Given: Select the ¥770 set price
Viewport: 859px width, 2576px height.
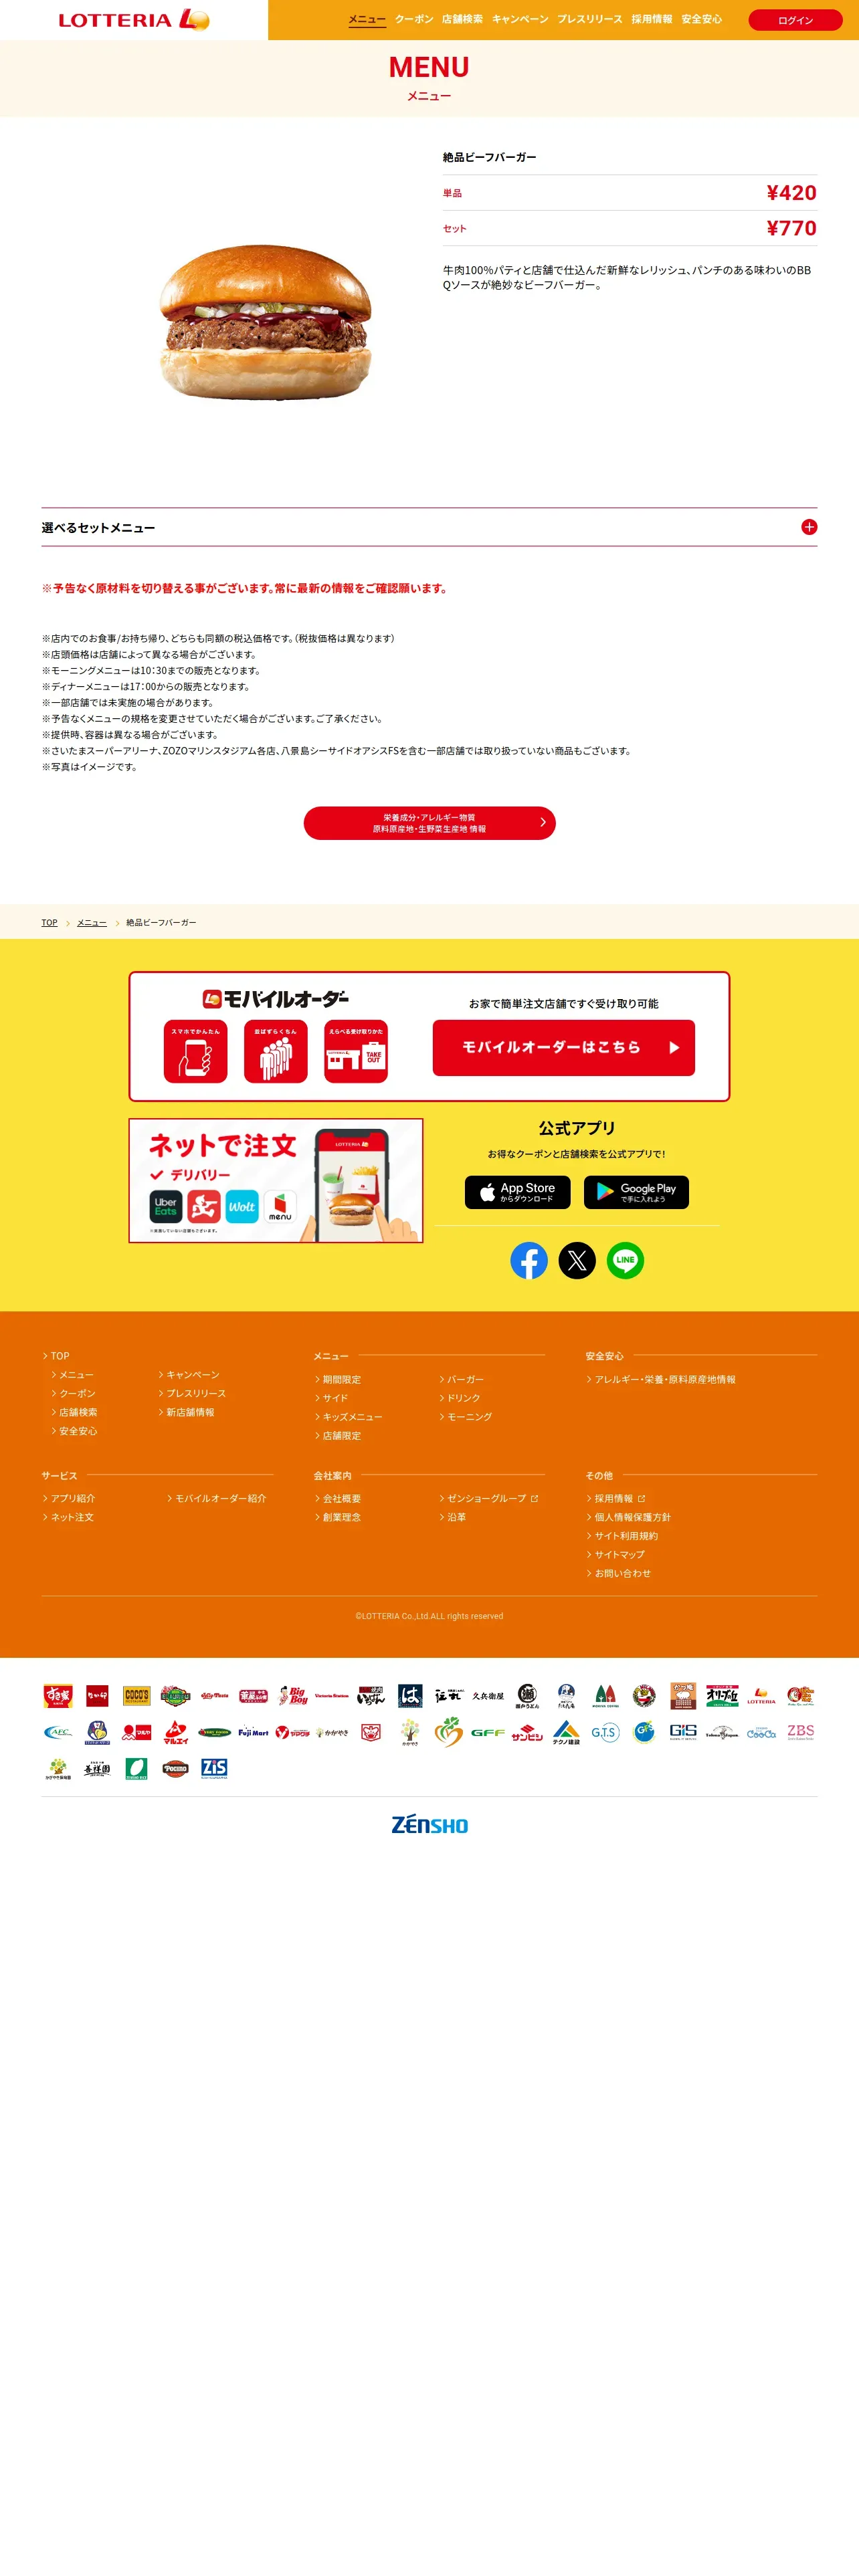Looking at the screenshot, I should (x=791, y=228).
